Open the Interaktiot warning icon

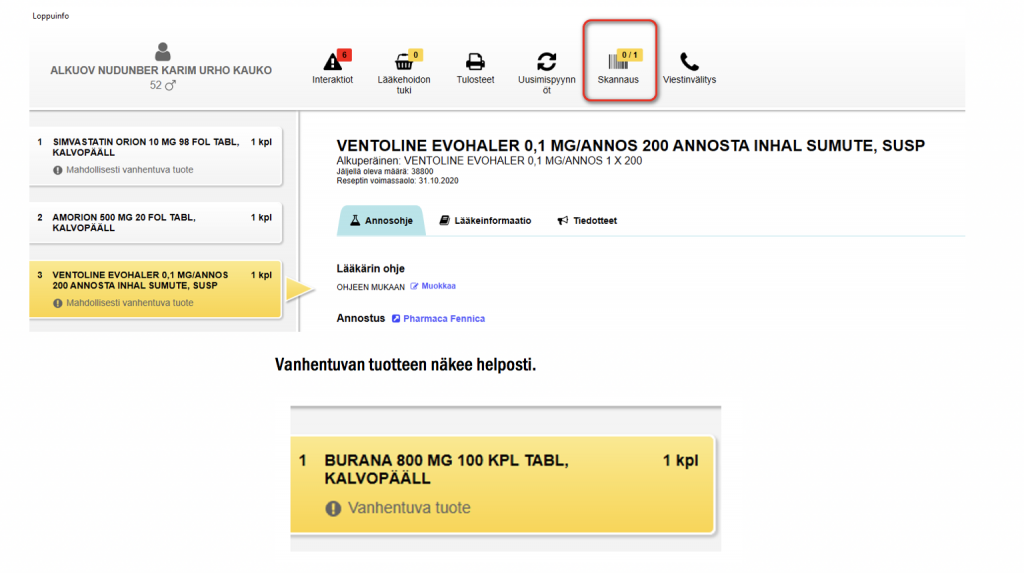pyautogui.click(x=332, y=62)
